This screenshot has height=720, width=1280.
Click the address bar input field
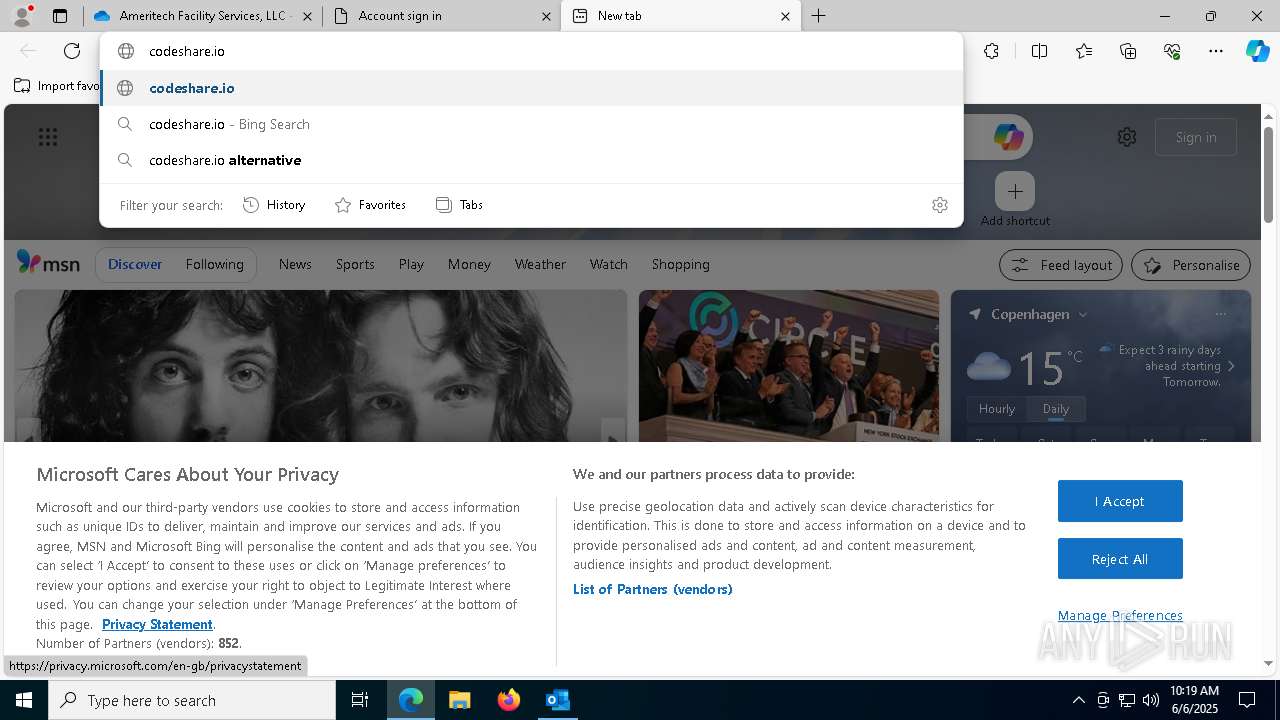531,51
